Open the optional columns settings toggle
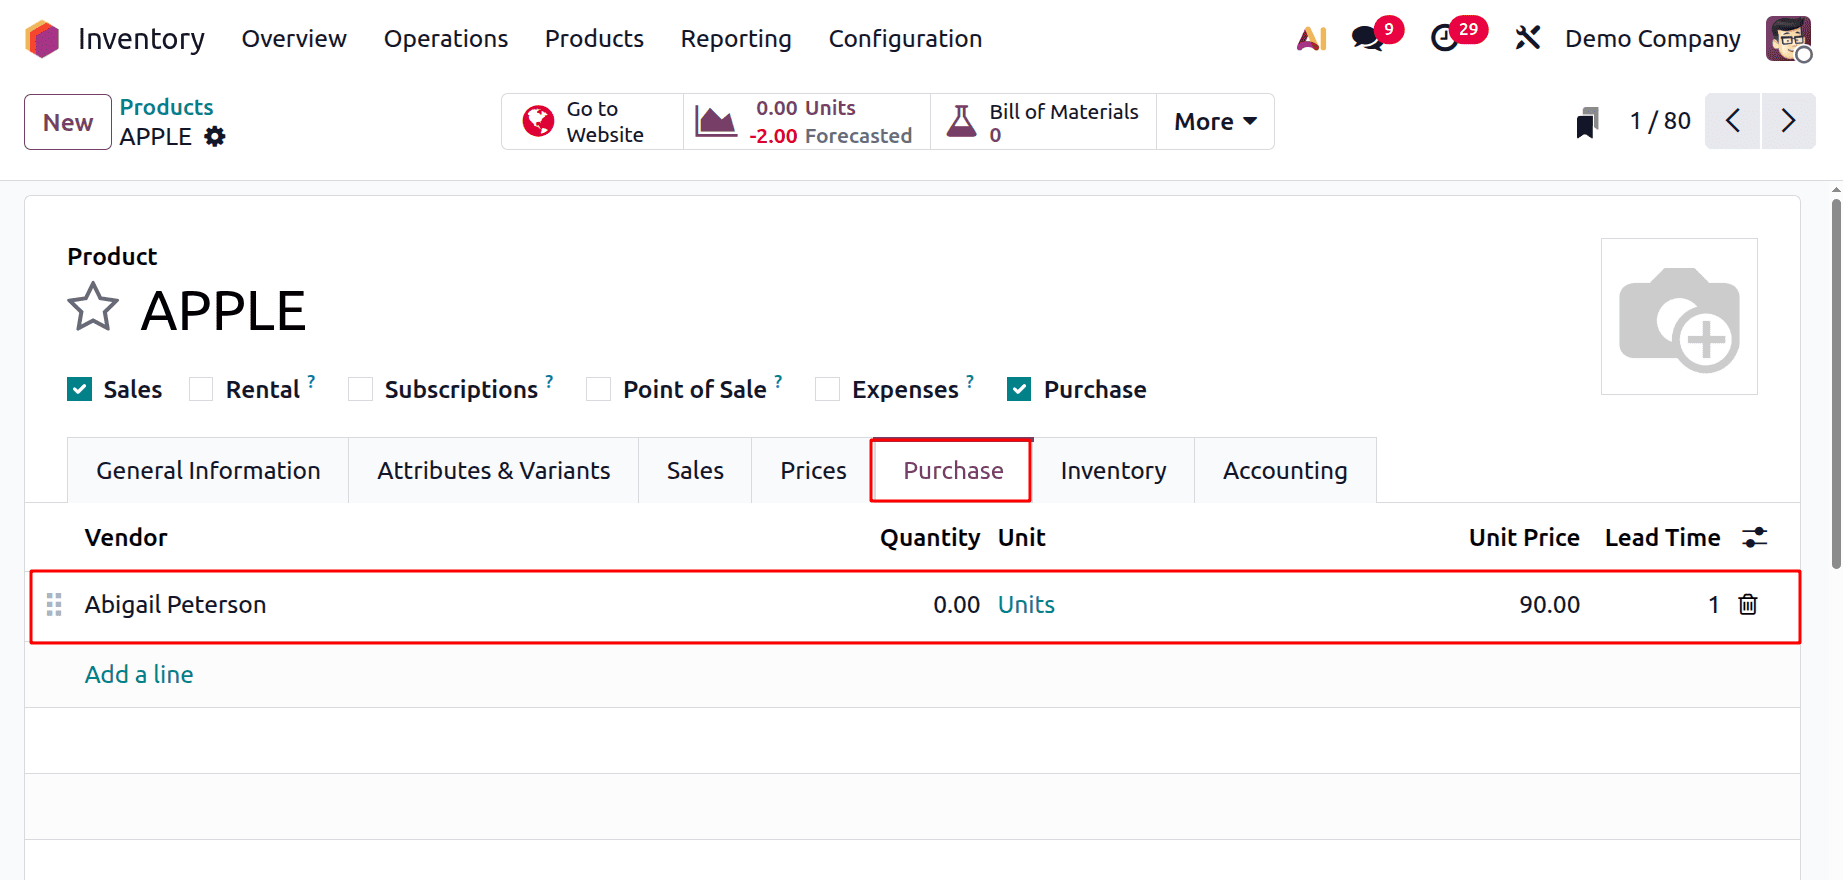The width and height of the screenshot is (1843, 880). click(1755, 537)
